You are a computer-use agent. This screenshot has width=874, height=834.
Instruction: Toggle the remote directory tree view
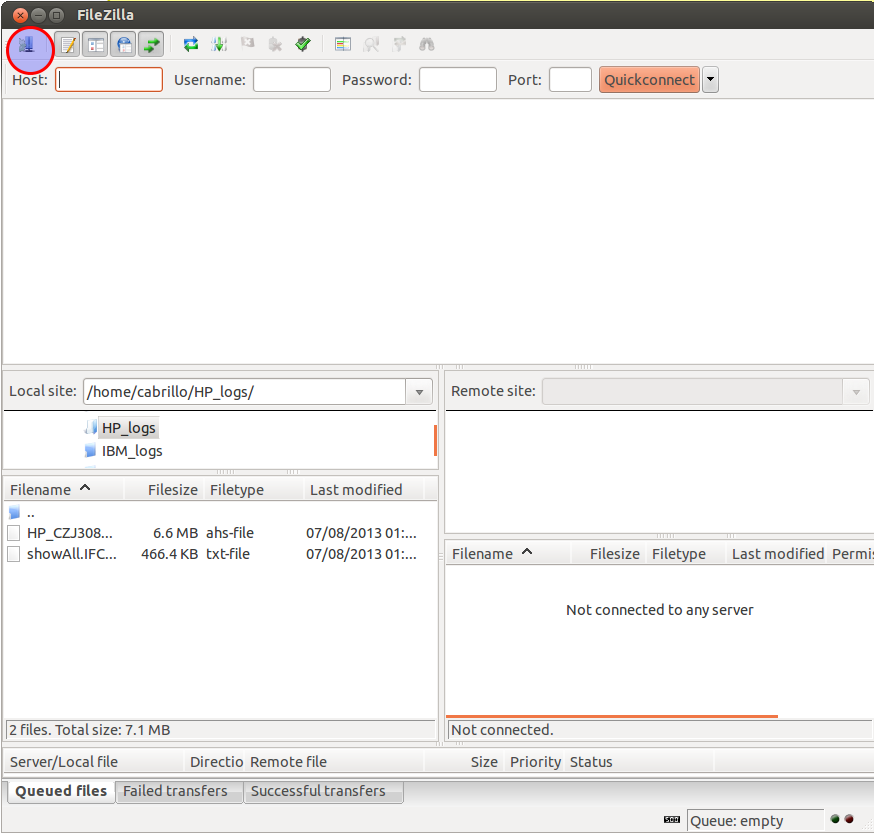click(x=124, y=45)
